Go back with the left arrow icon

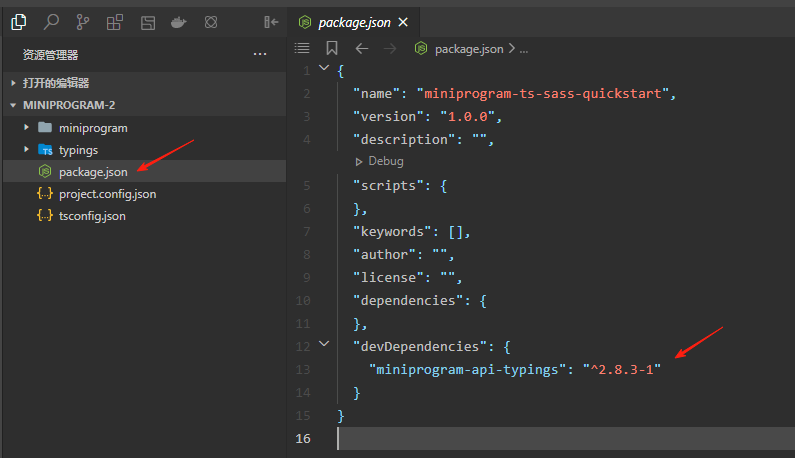[x=362, y=49]
